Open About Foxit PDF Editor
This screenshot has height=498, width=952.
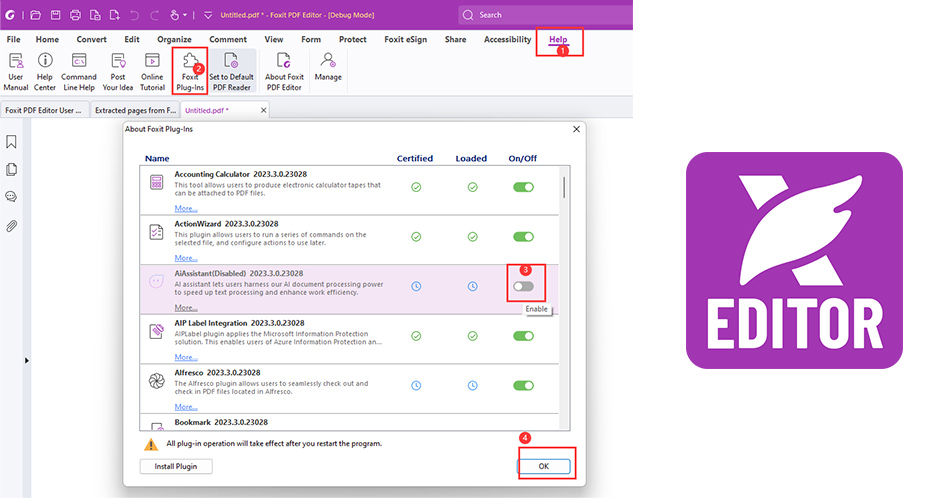click(284, 71)
